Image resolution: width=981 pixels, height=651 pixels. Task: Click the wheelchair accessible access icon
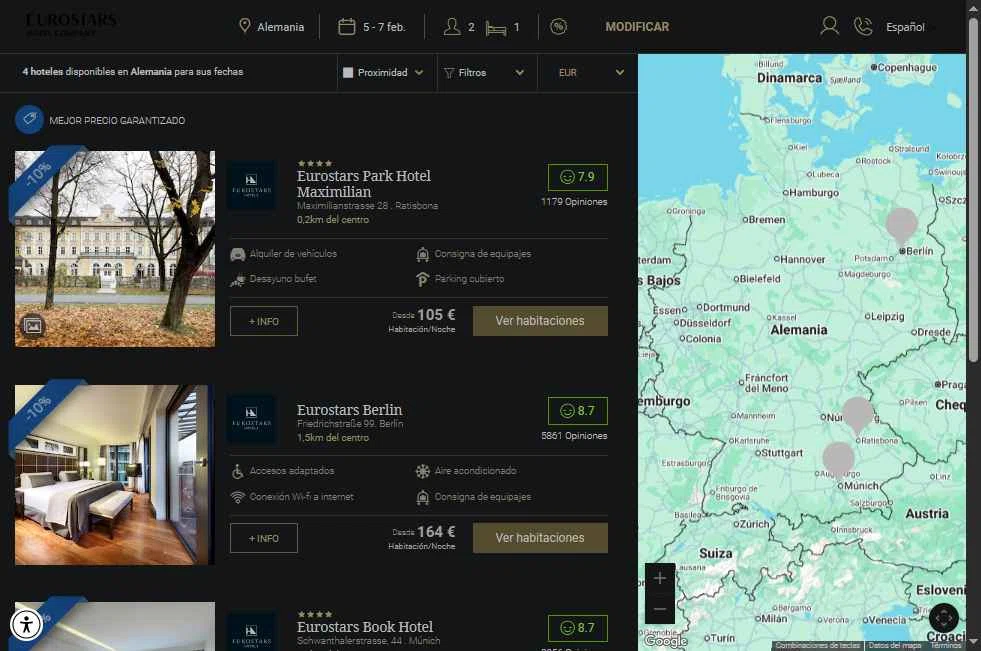[237, 472]
